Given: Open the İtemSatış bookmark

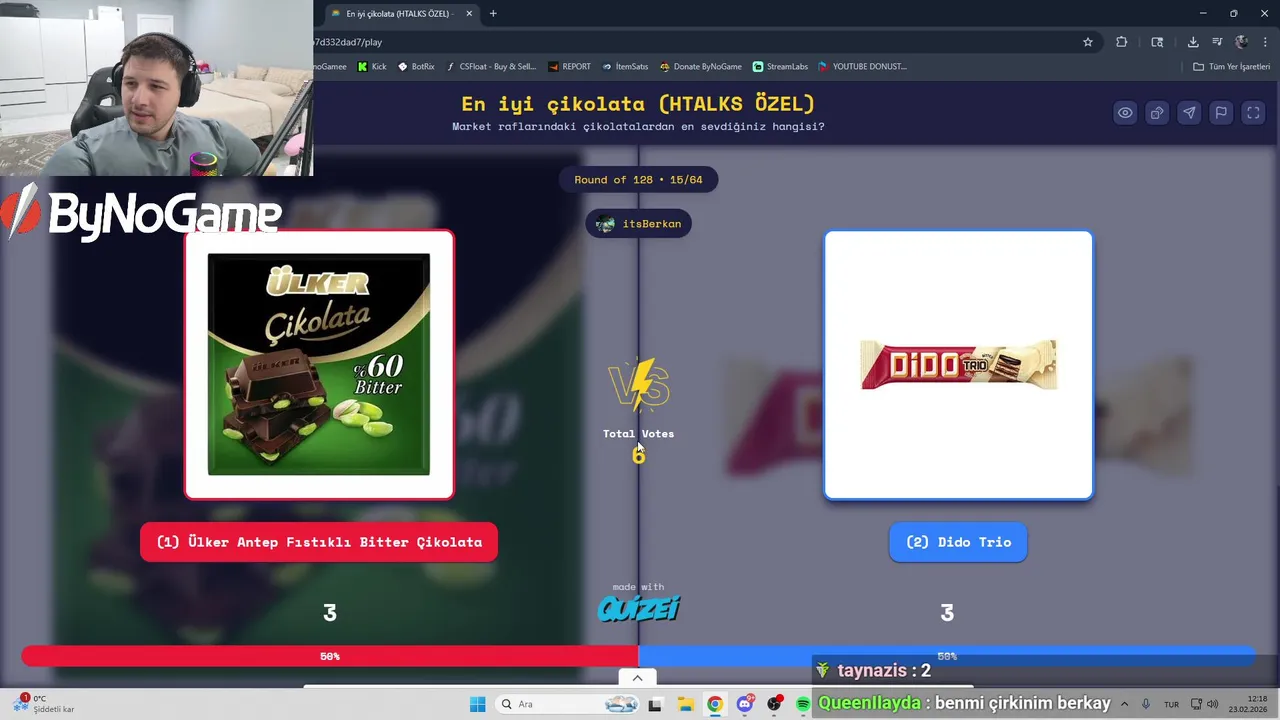Looking at the screenshot, I should (x=625, y=66).
